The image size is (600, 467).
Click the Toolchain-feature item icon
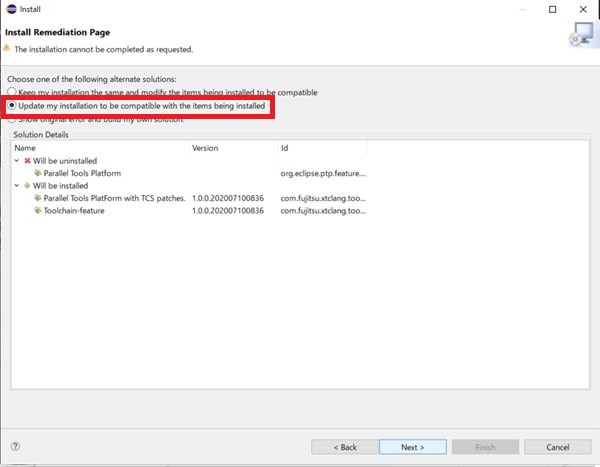(38, 210)
